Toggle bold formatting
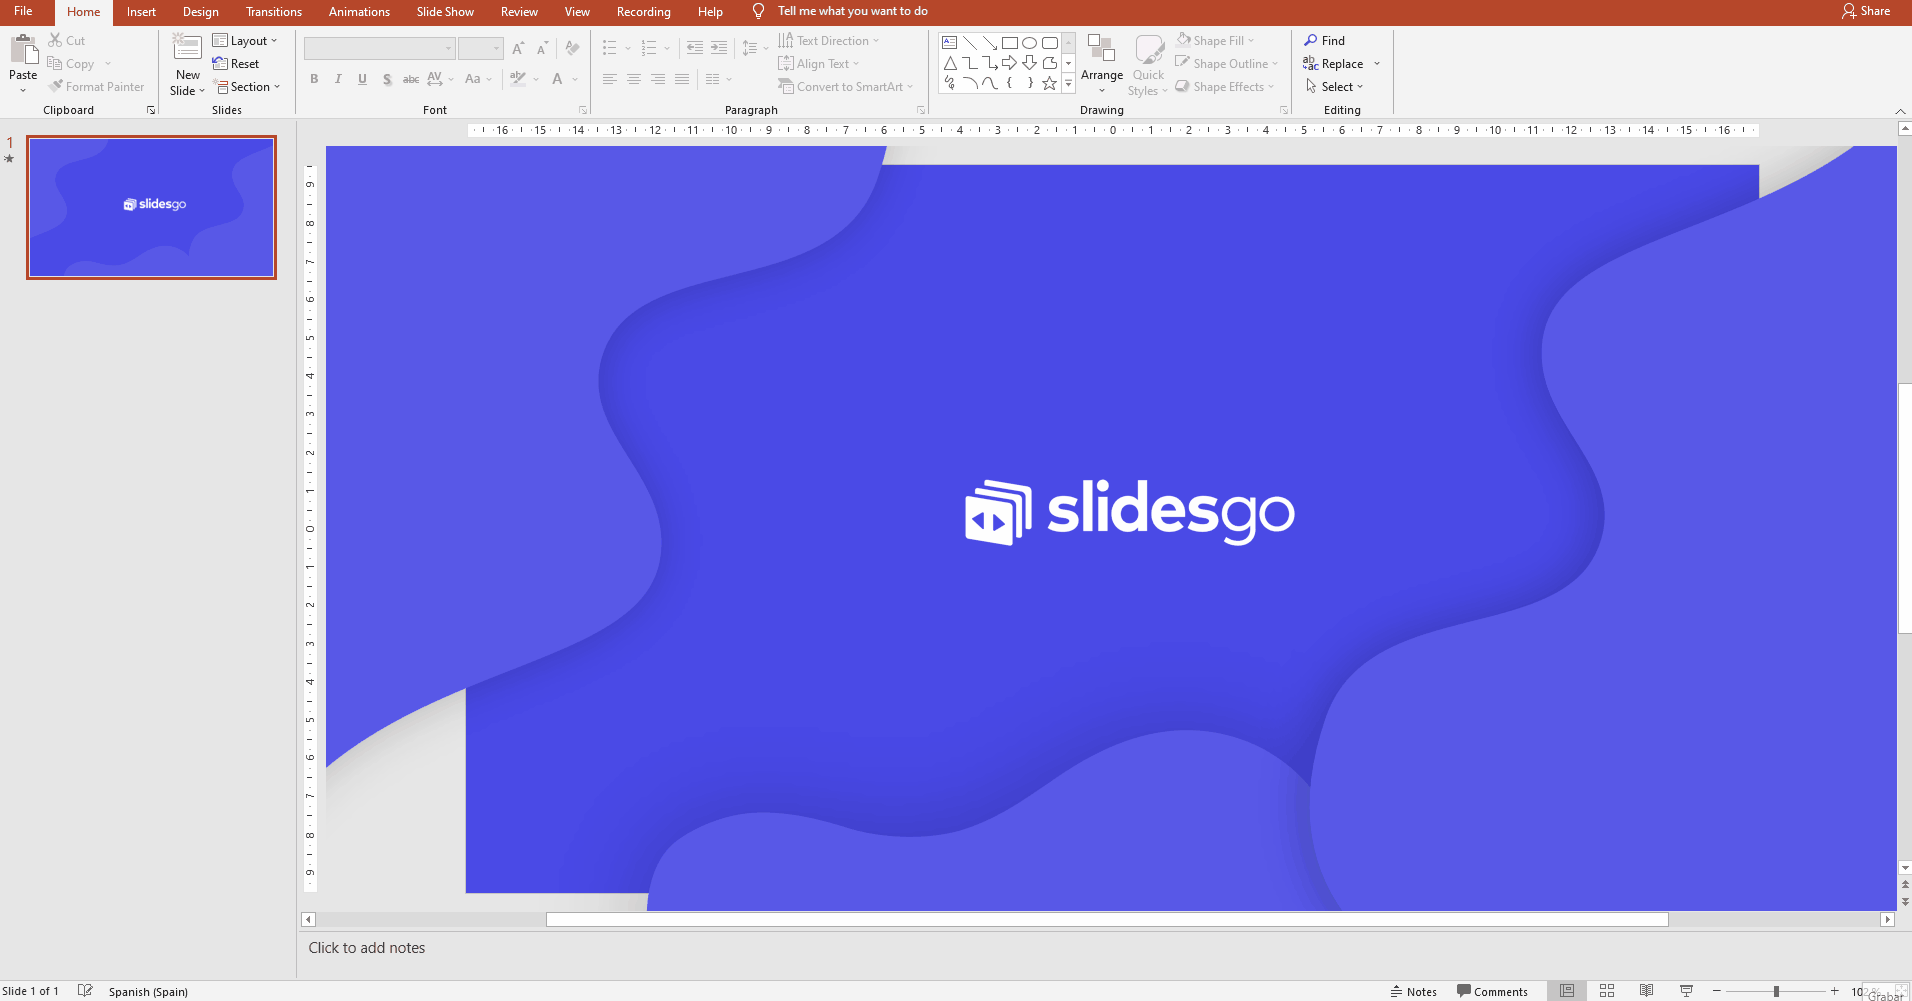Viewport: 1912px width, 1001px height. tap(313, 79)
